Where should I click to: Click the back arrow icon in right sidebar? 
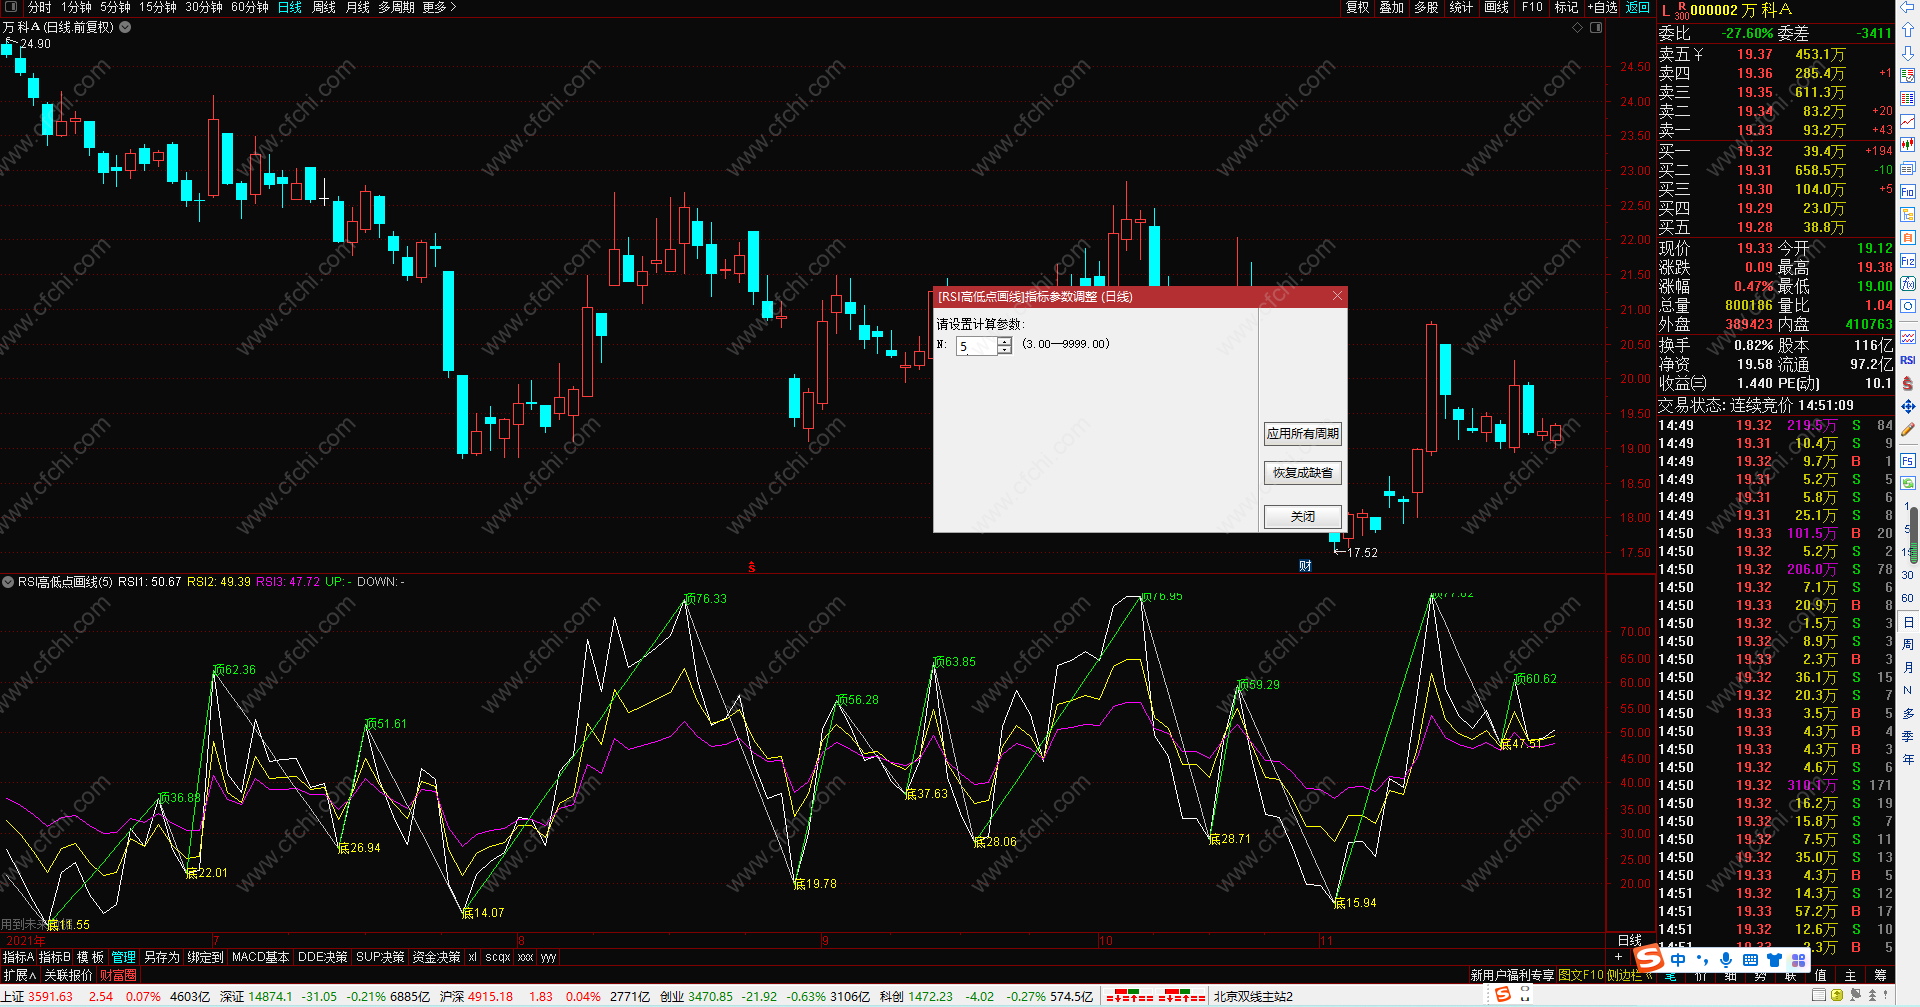tap(1907, 7)
